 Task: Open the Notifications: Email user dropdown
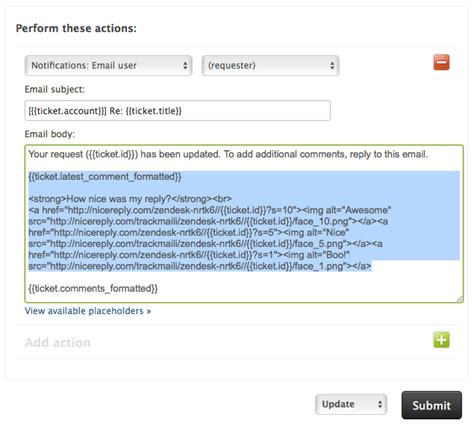[x=108, y=65]
